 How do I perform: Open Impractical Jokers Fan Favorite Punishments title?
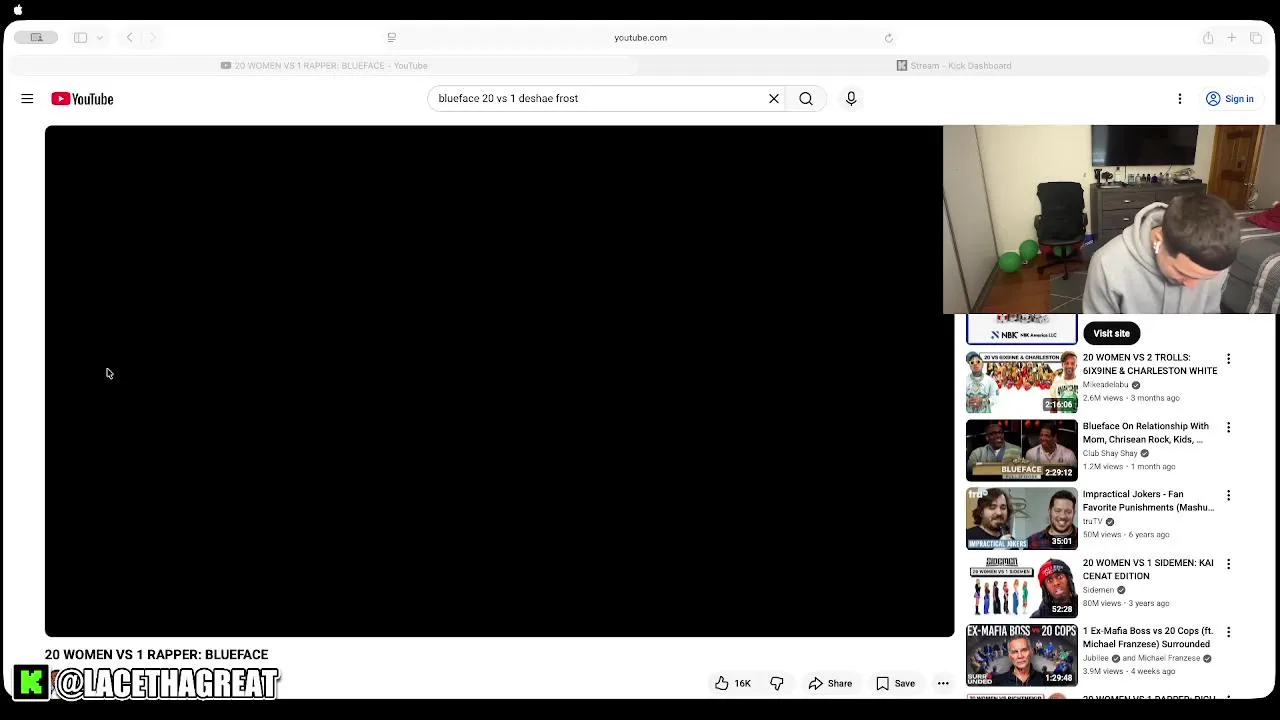point(1148,501)
